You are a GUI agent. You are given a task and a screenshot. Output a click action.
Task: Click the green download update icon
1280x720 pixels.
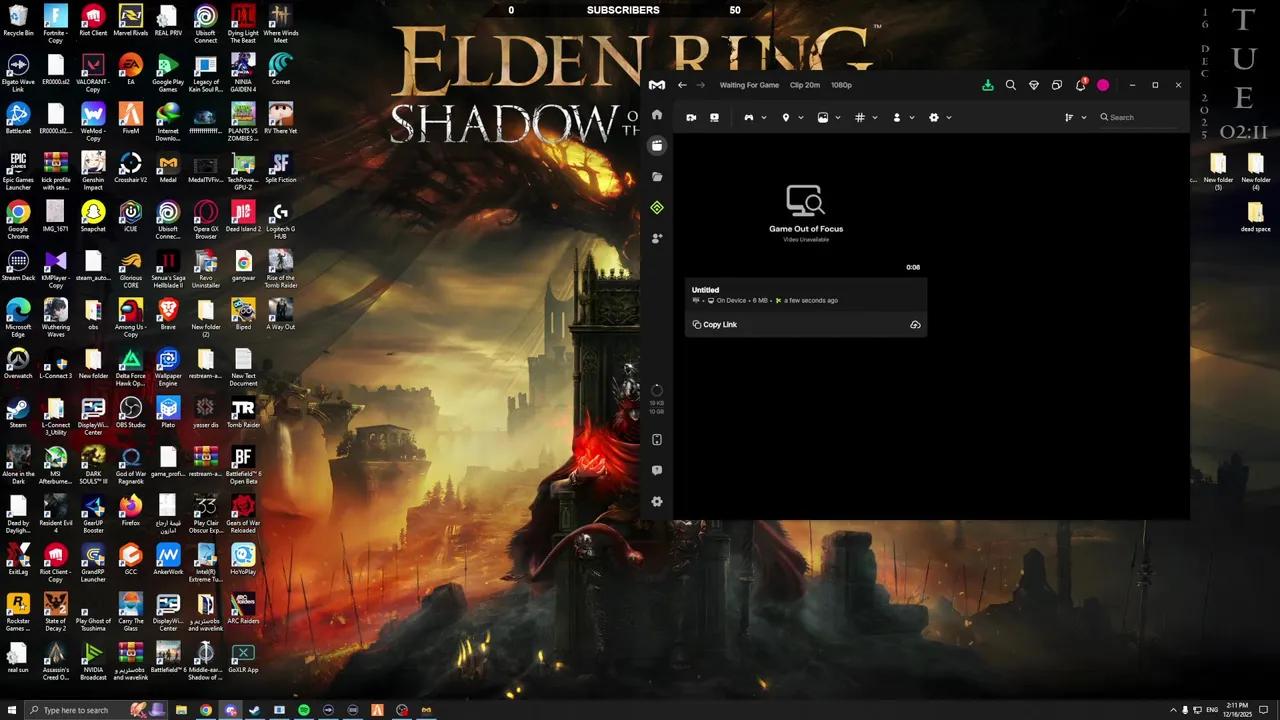[988, 86]
